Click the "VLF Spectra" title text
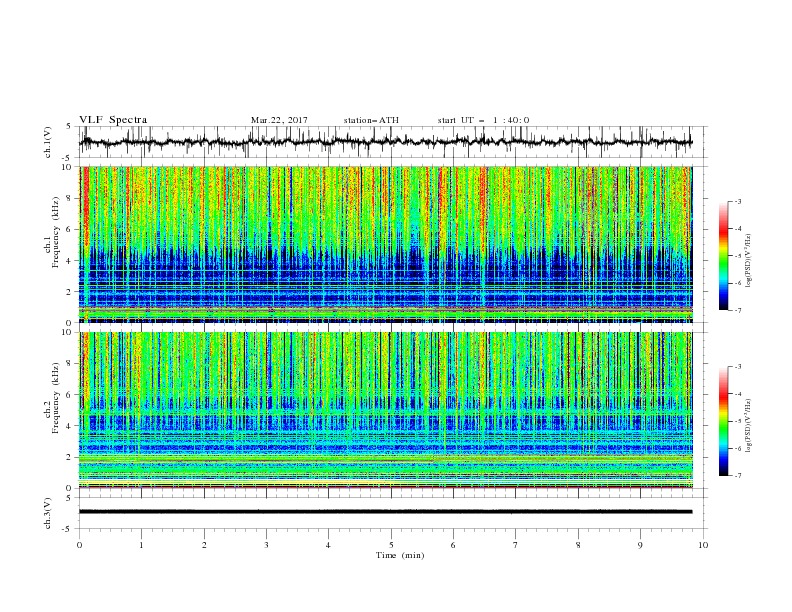Image resolution: width=792 pixels, height=612 pixels. click(x=113, y=120)
